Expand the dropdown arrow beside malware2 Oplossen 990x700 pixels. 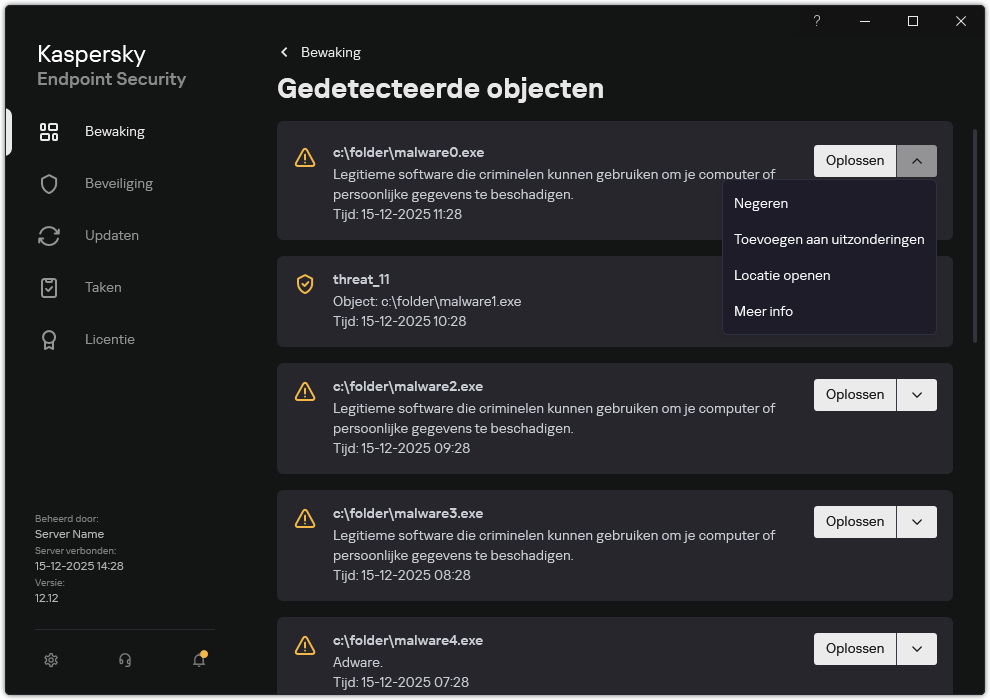(x=917, y=394)
